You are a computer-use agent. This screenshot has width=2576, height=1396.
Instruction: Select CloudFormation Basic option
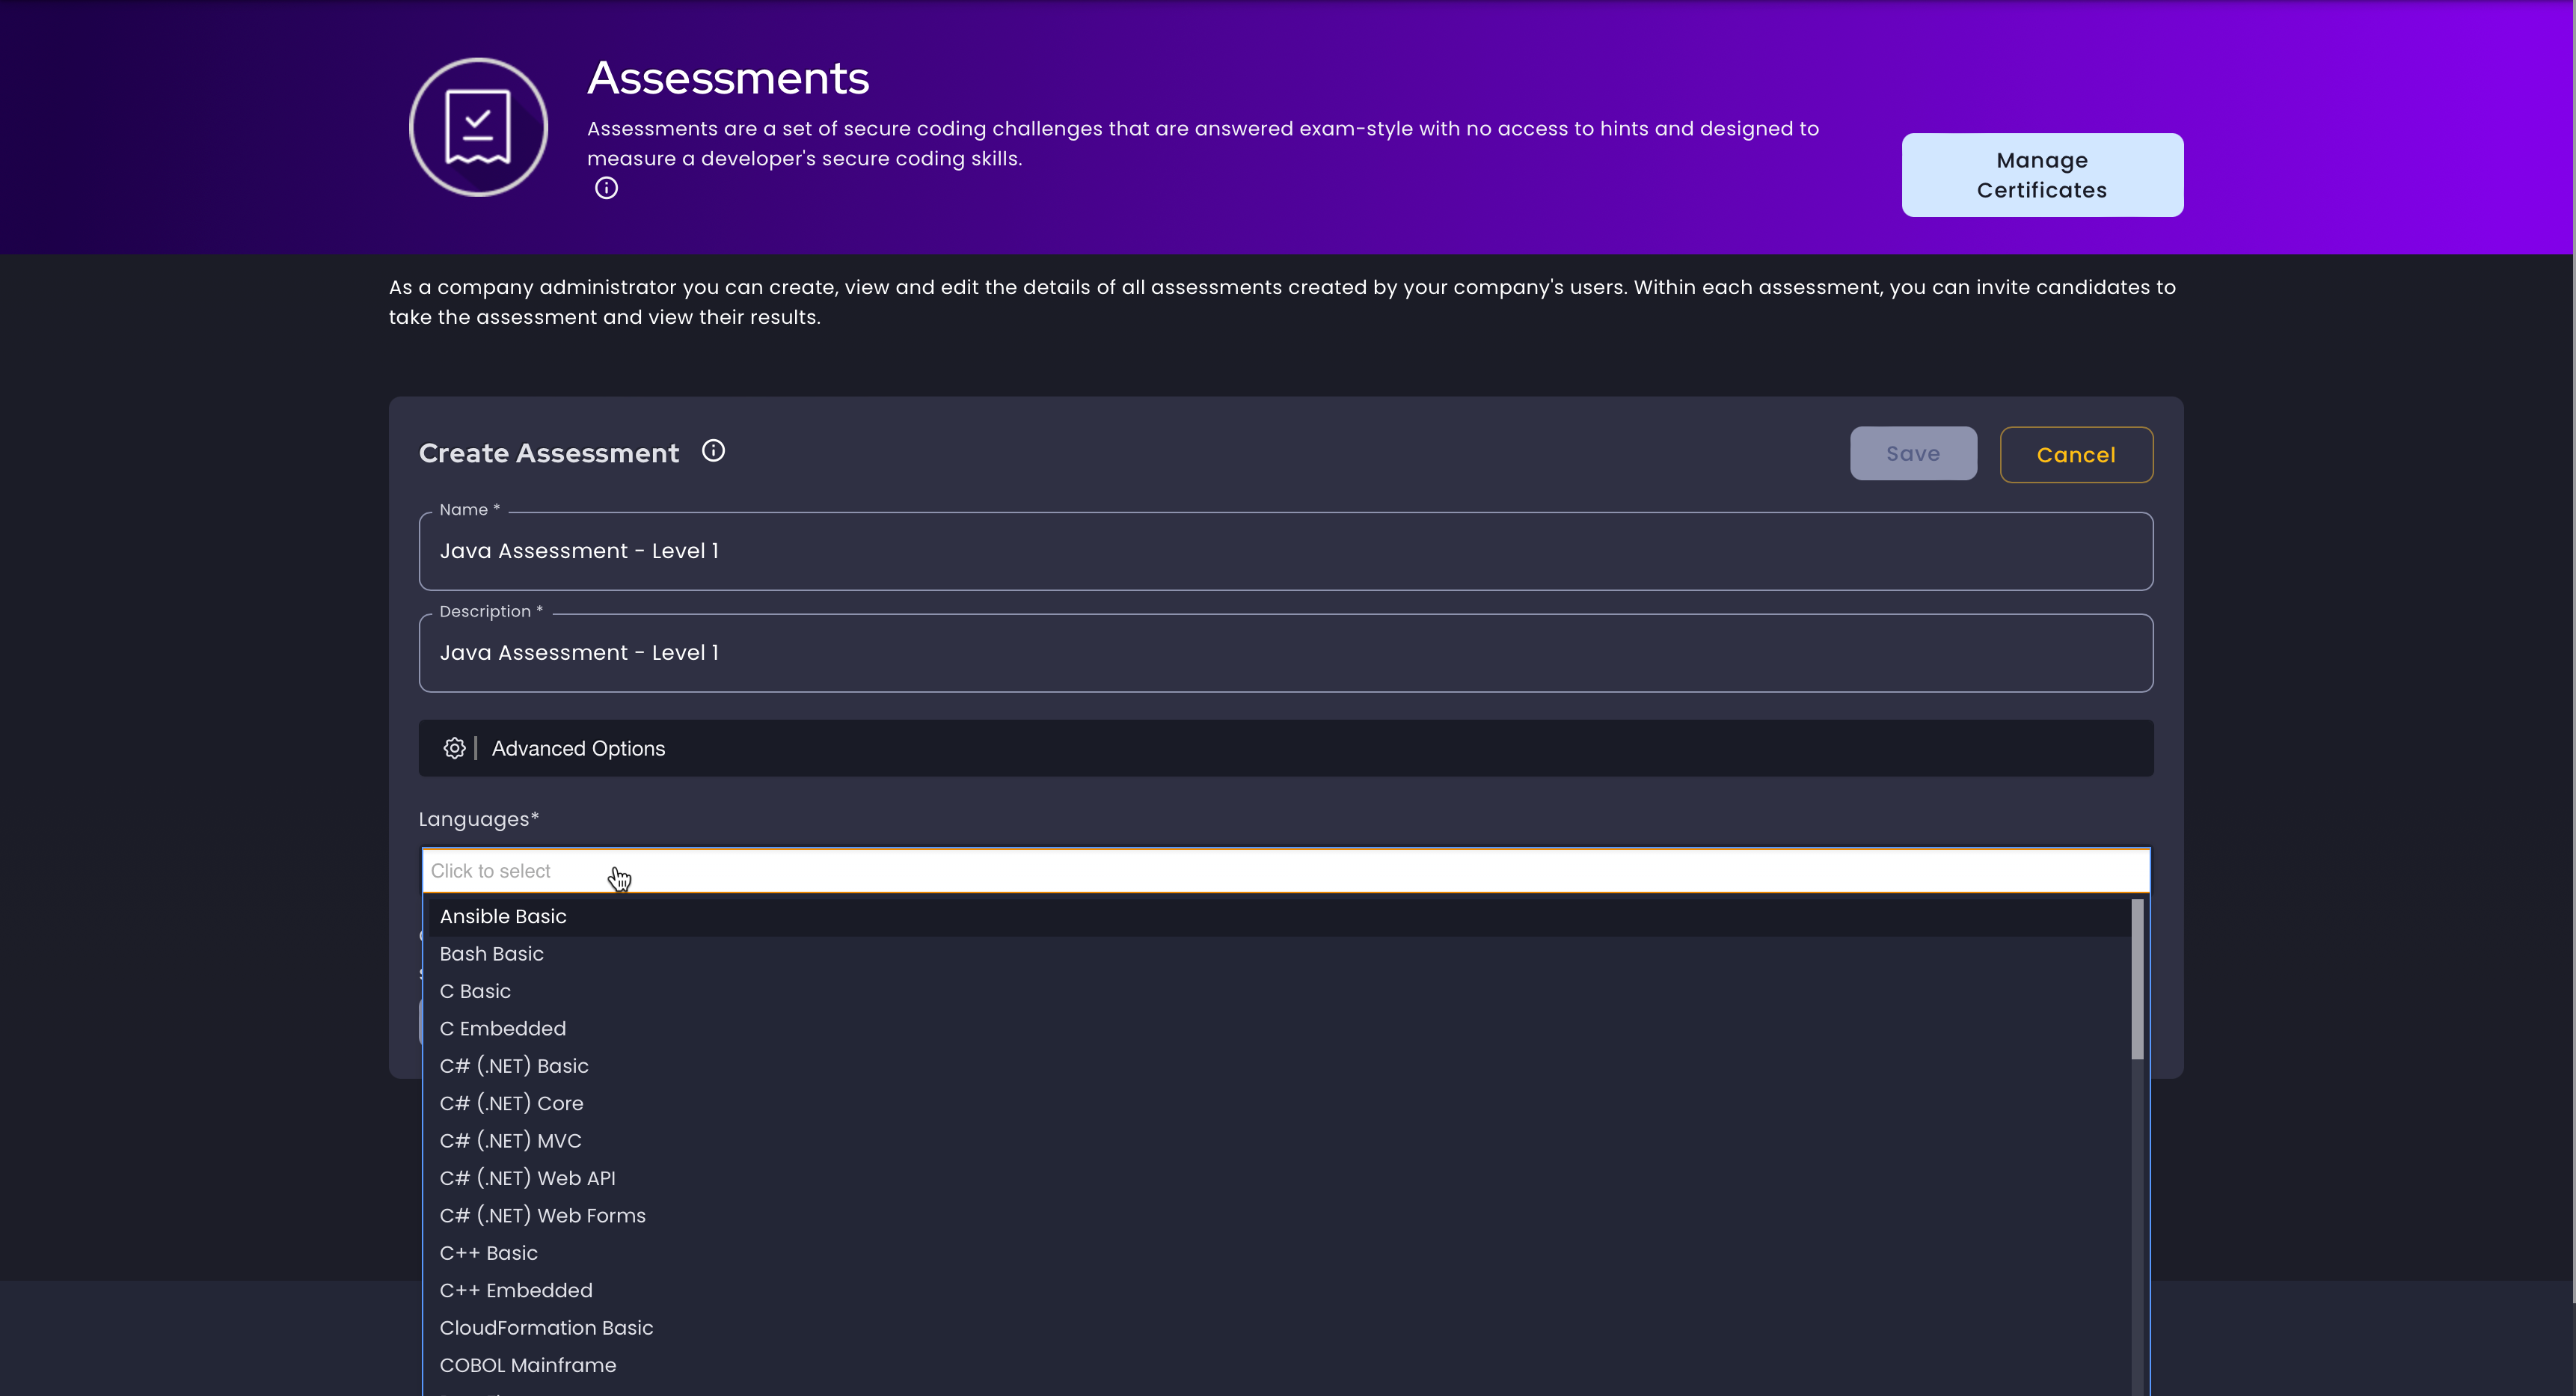click(x=1278, y=1328)
